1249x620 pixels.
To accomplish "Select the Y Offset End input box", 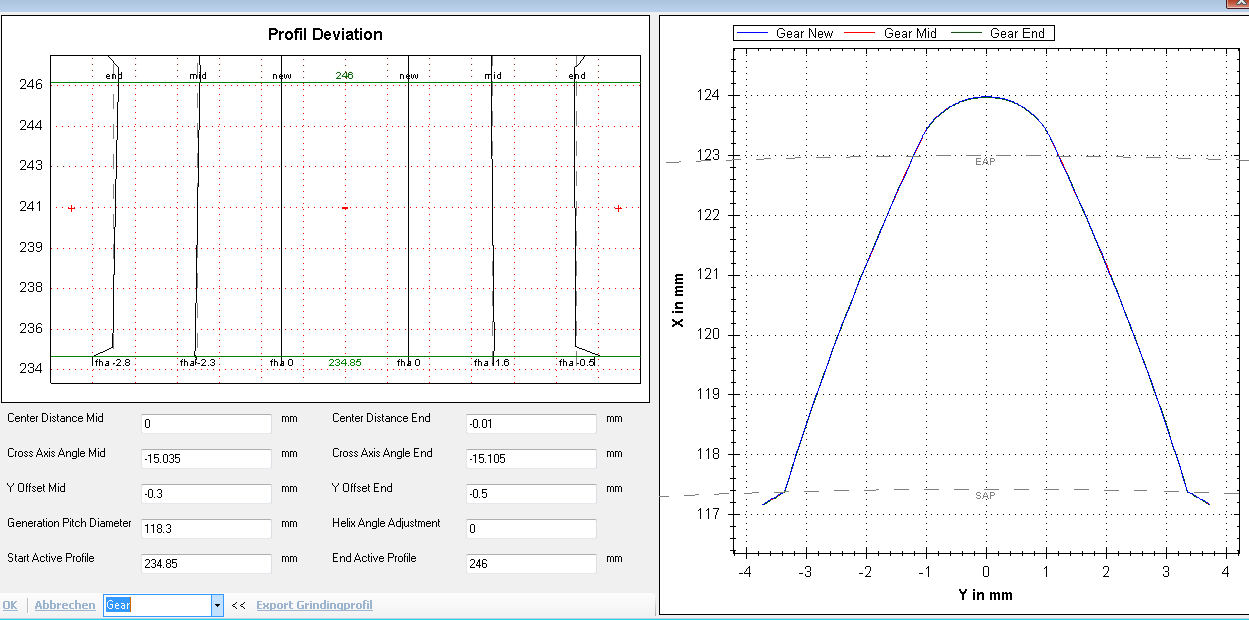I will (x=532, y=493).
